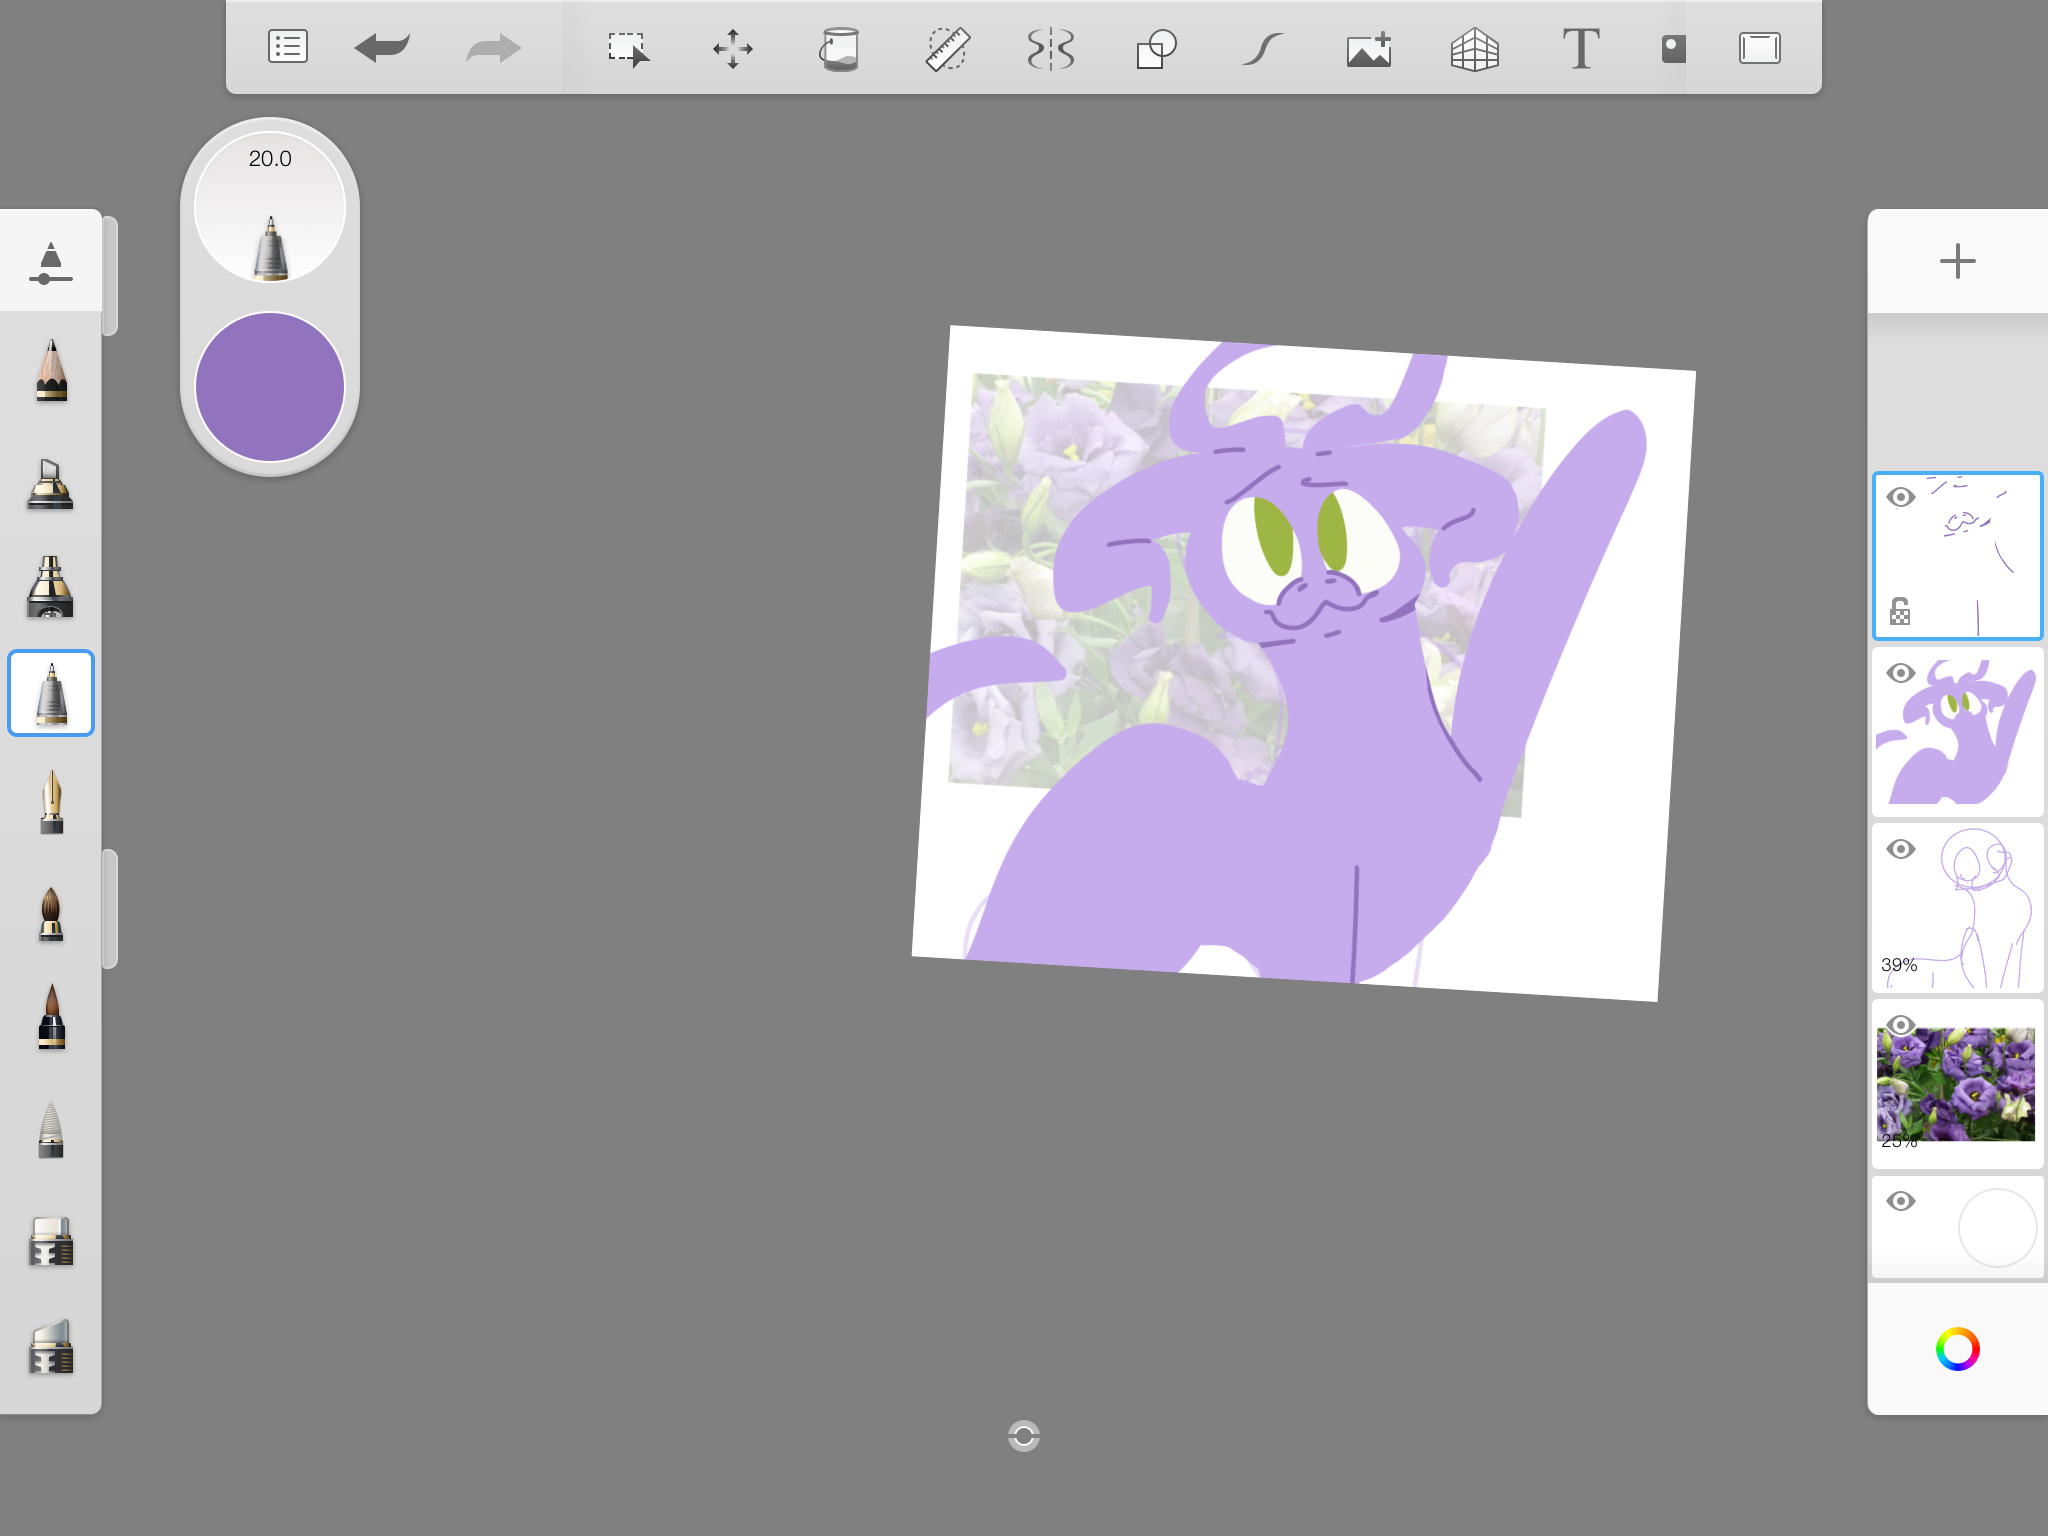This screenshot has width=2048, height=1536.
Task: Open brush library settings icon
Action: point(50,264)
